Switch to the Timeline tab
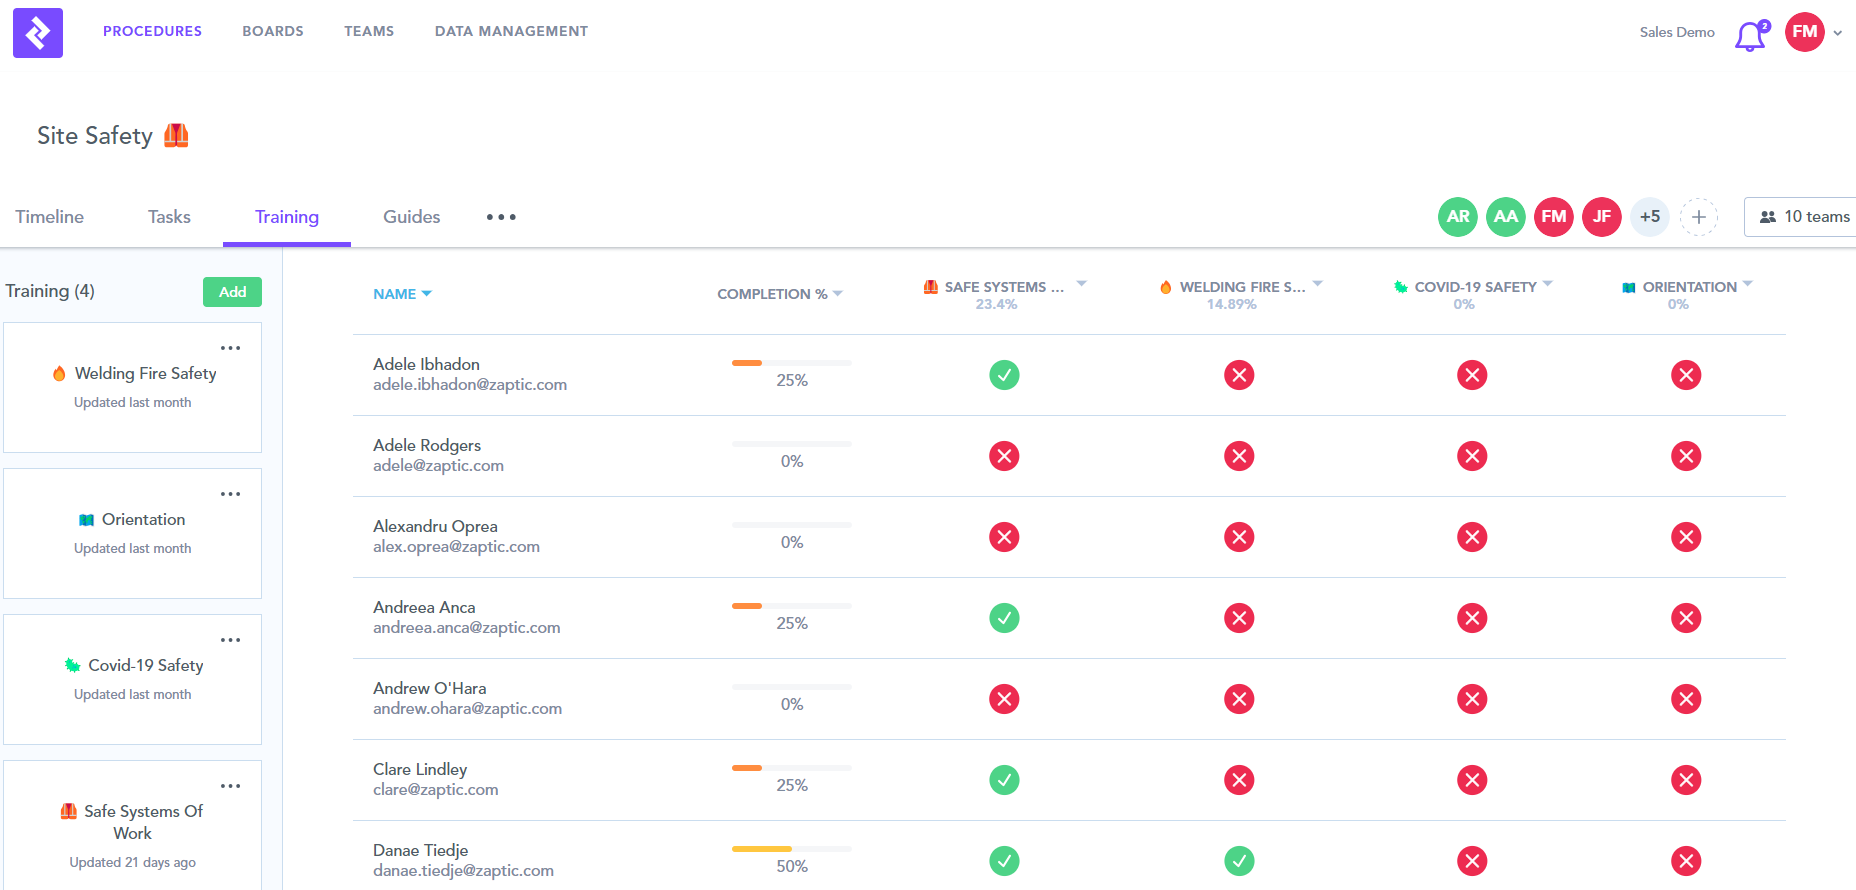Viewport: 1856px width, 890px height. (50, 217)
